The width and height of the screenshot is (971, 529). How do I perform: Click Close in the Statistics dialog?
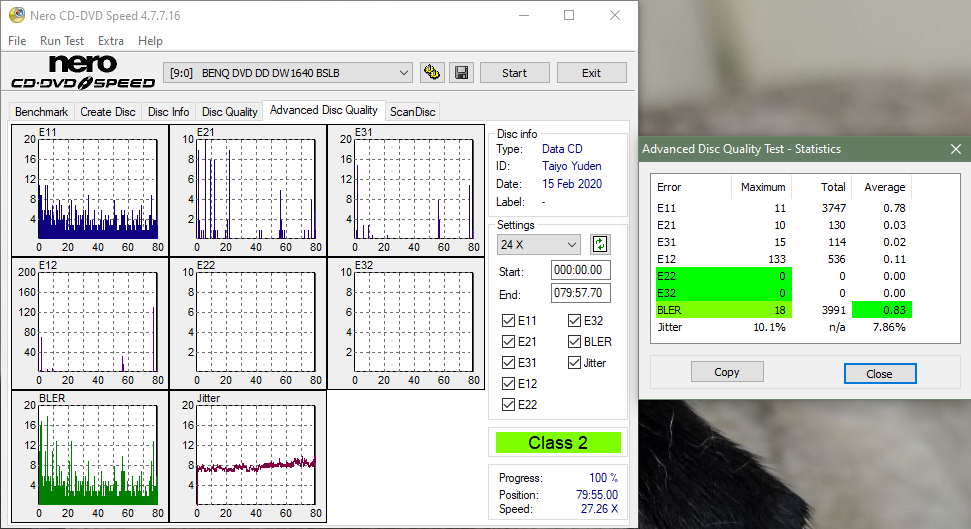point(879,374)
